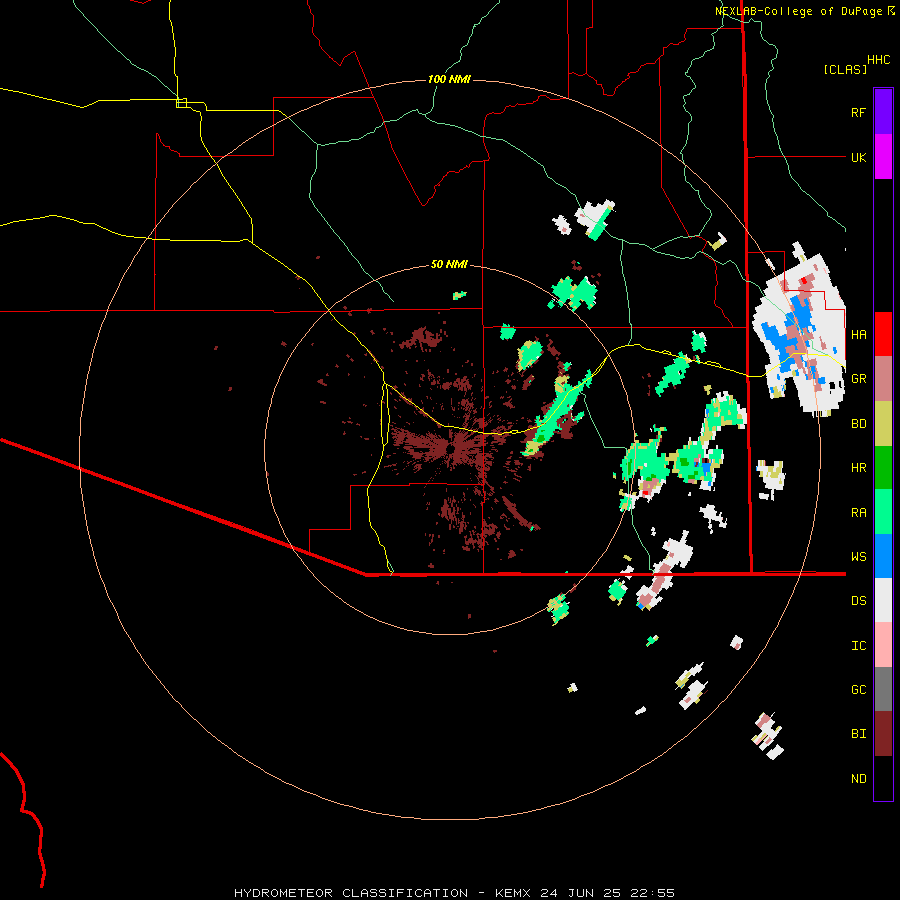Click the GC legend label
900x900 pixels.
pyautogui.click(x=858, y=690)
